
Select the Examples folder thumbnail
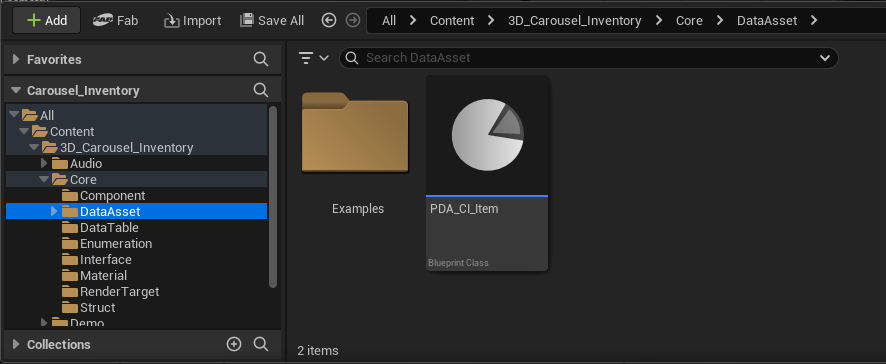(x=355, y=132)
